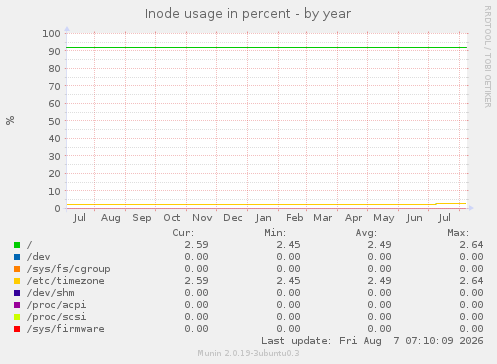Select the "/dev" legend label

pos(39,257)
